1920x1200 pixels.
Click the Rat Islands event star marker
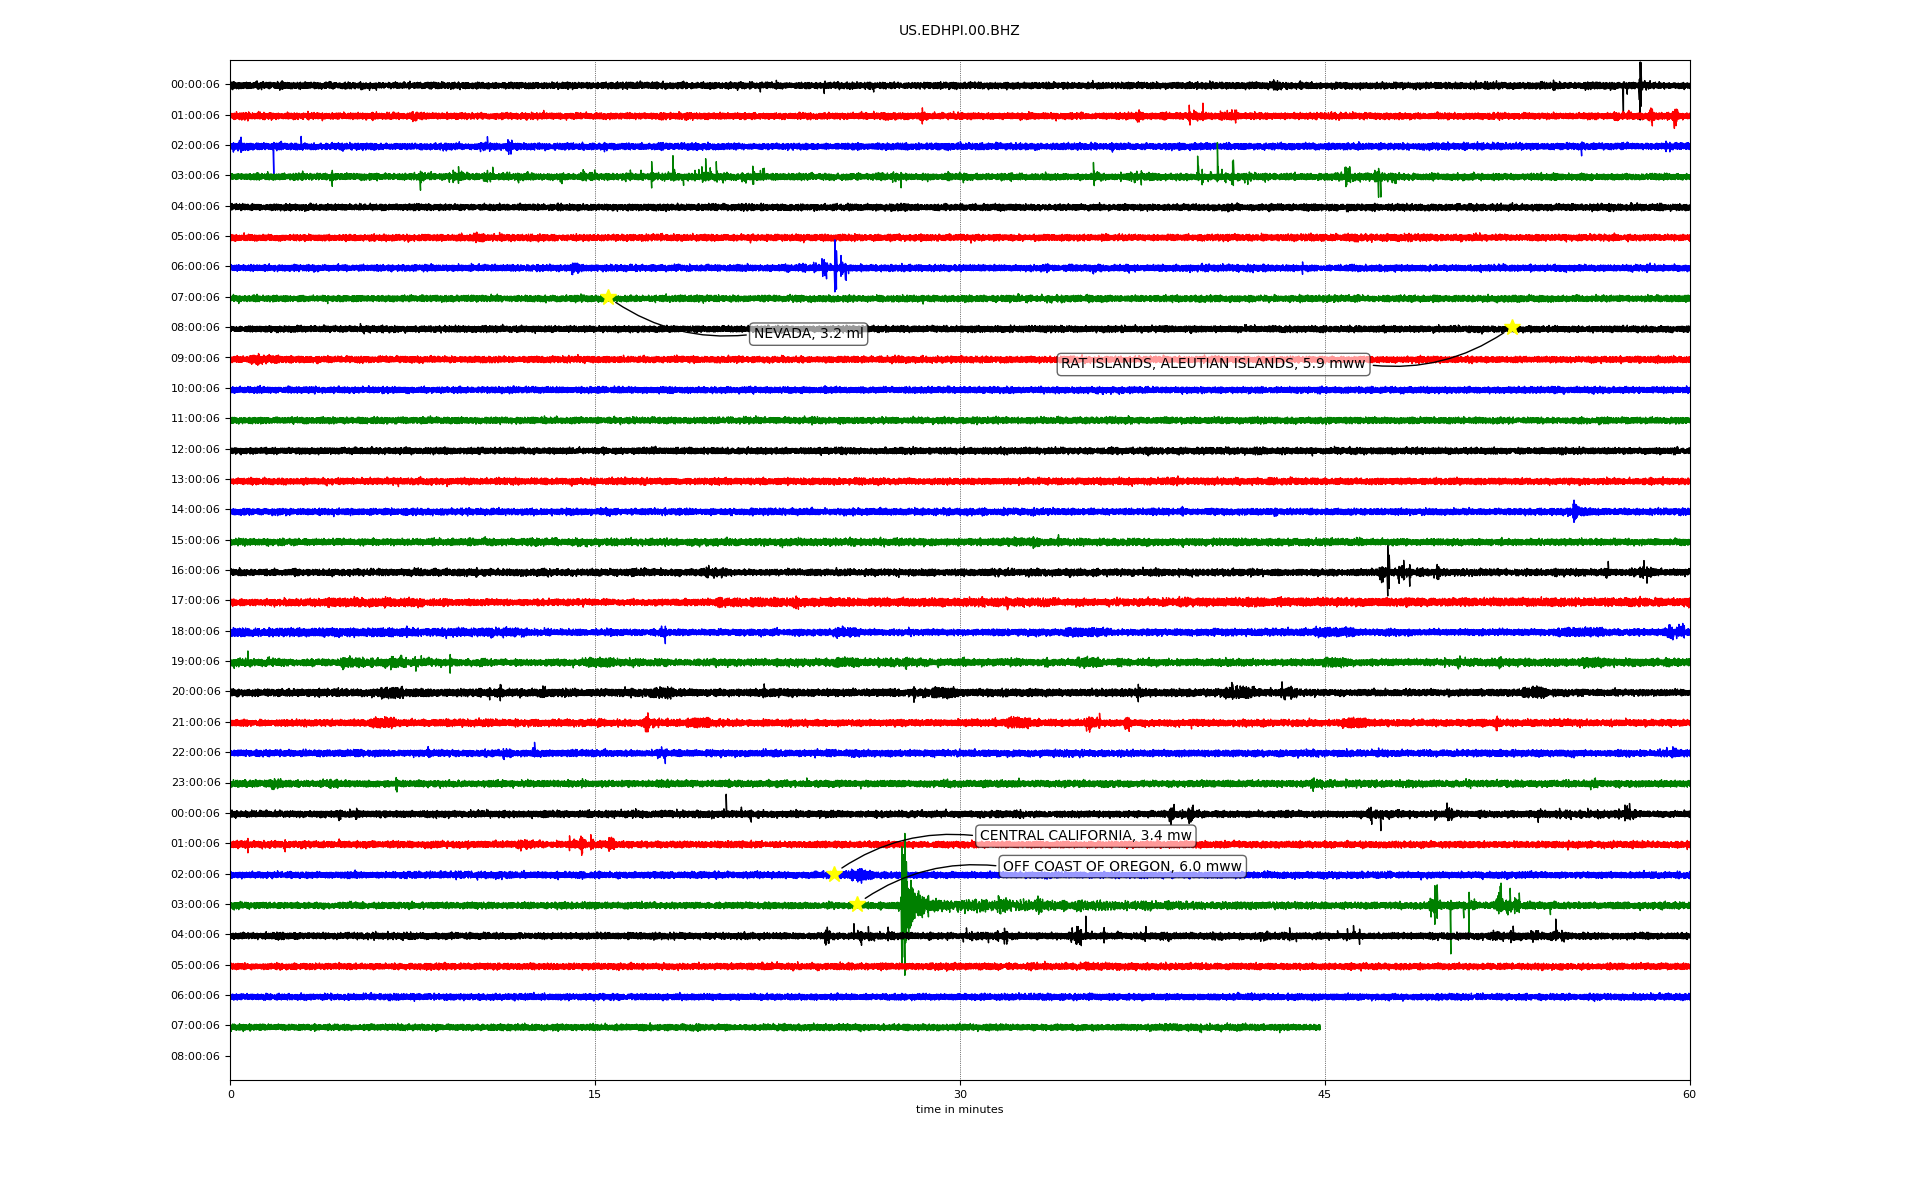tap(1512, 327)
